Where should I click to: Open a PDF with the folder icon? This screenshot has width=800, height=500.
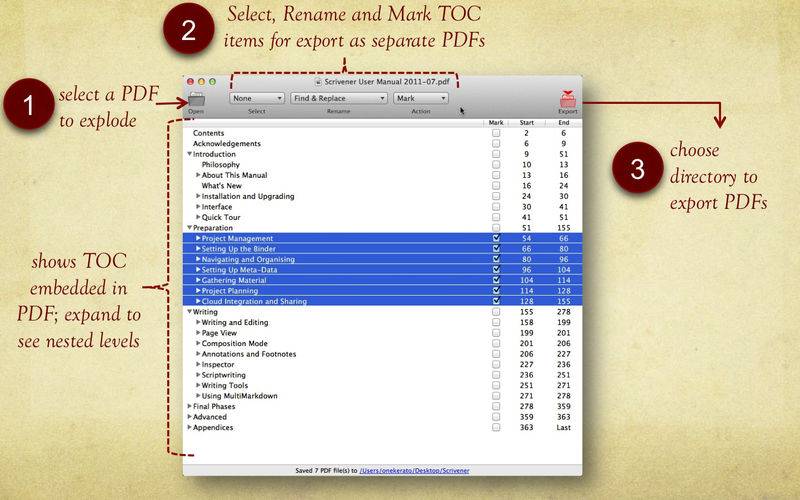[196, 99]
